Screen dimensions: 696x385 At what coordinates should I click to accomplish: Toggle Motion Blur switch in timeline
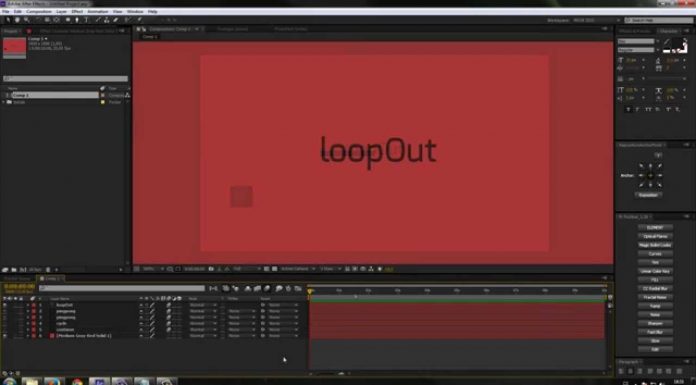click(267, 289)
